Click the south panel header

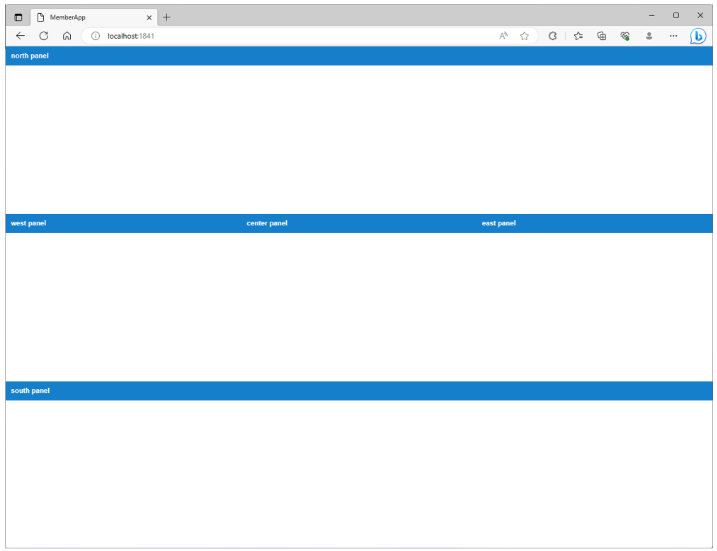click(359, 391)
